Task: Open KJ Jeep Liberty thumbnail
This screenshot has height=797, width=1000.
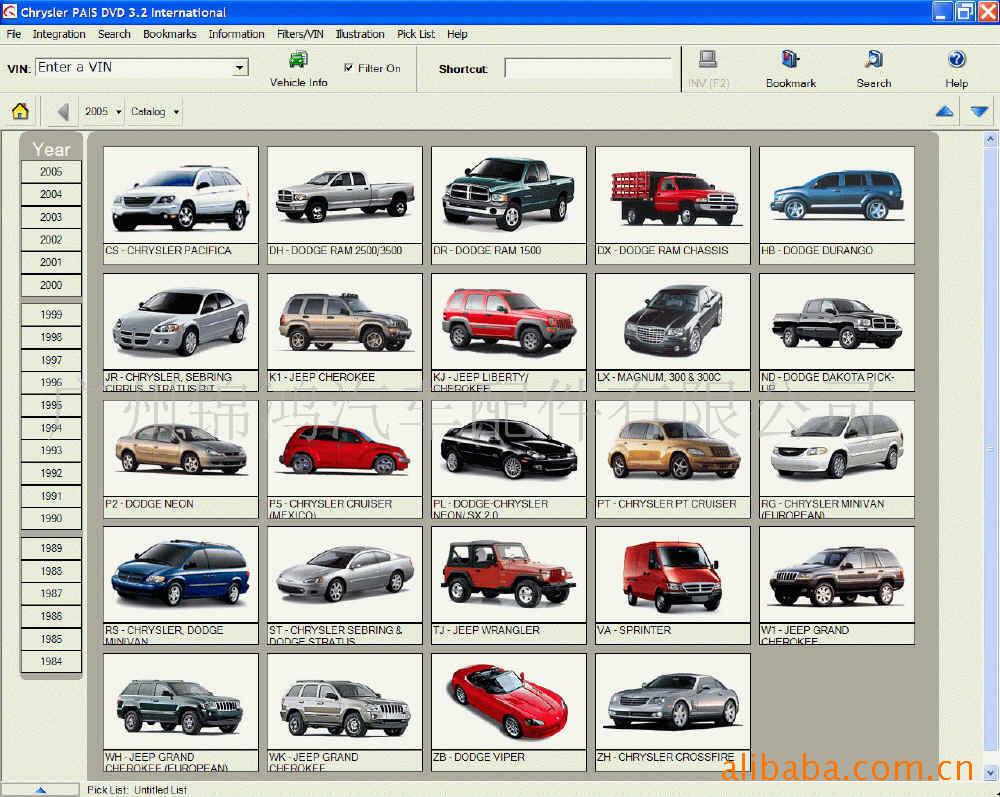Action: click(x=508, y=321)
